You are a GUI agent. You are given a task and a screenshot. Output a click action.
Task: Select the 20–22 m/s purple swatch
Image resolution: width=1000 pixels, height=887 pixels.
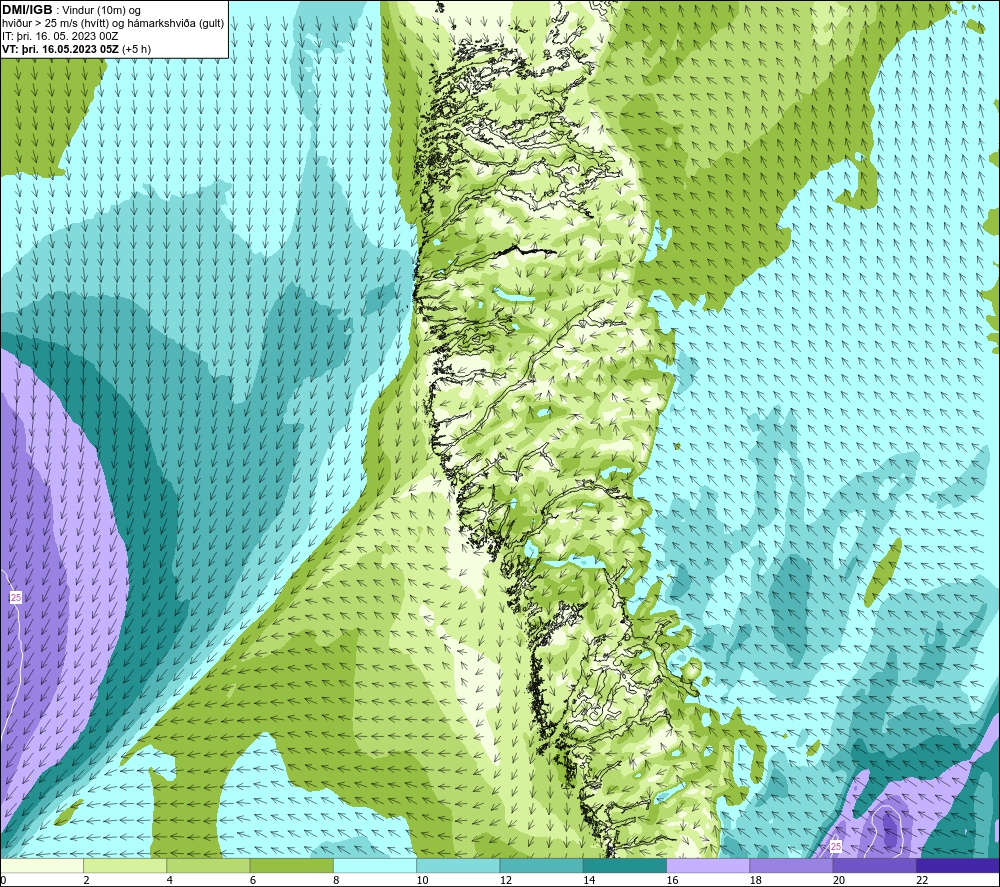(x=875, y=865)
